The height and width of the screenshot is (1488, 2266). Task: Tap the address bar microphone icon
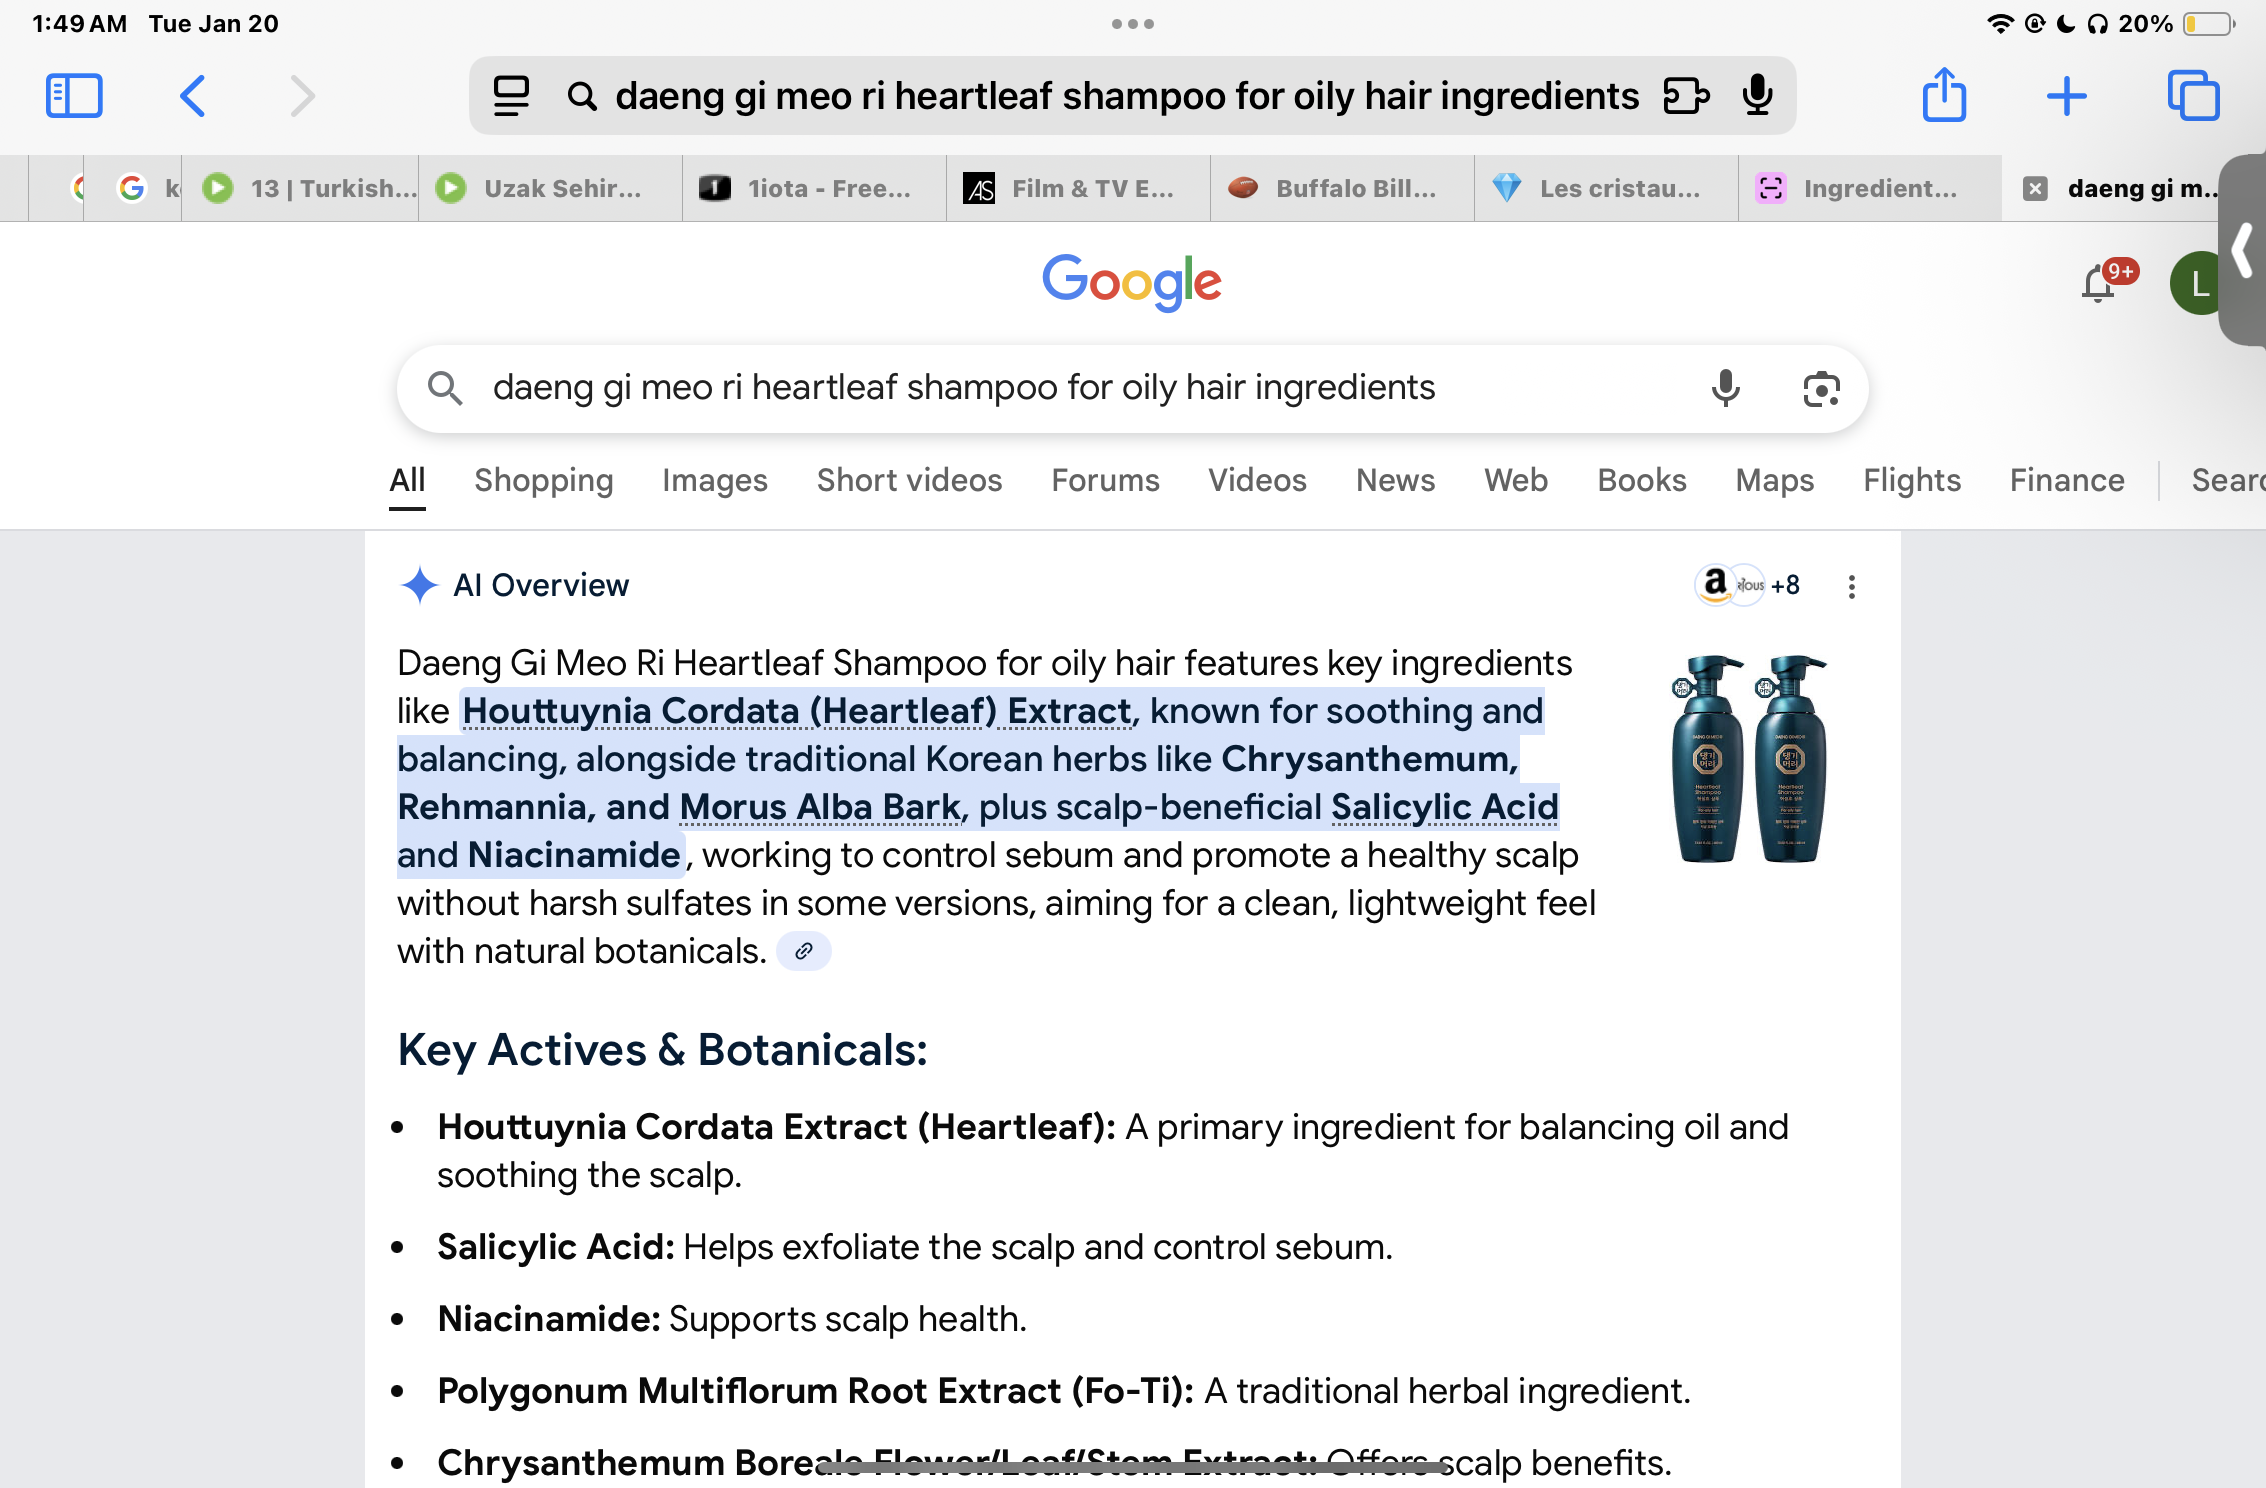pyautogui.click(x=1757, y=96)
